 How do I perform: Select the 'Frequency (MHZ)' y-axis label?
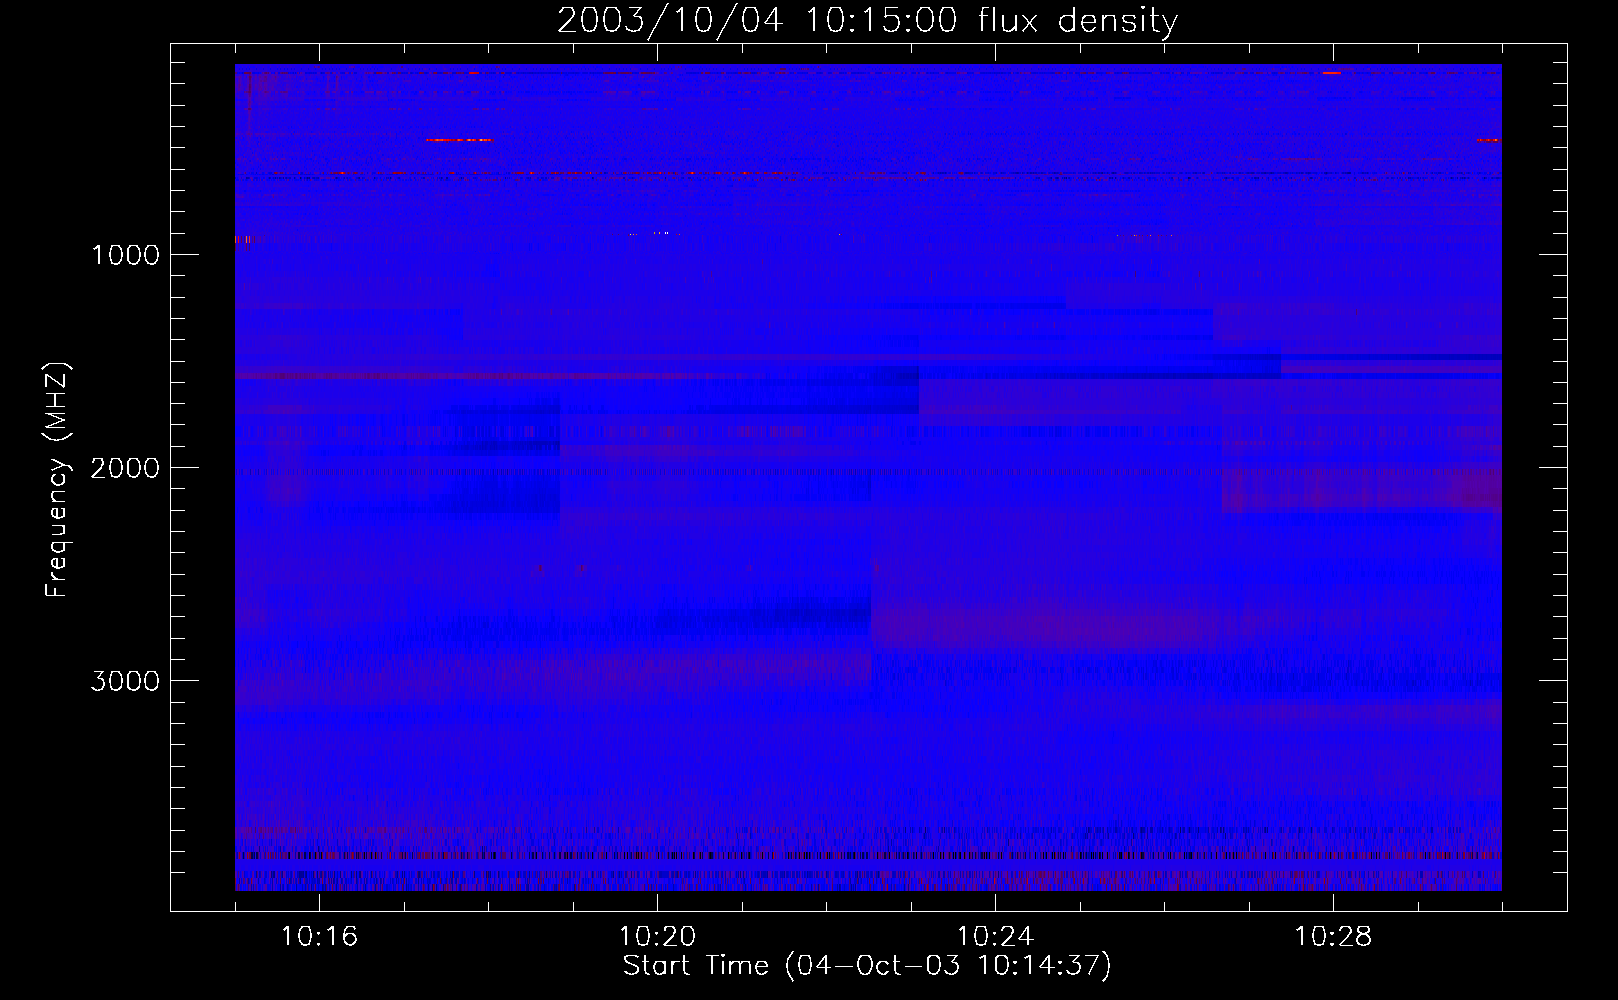[58, 480]
